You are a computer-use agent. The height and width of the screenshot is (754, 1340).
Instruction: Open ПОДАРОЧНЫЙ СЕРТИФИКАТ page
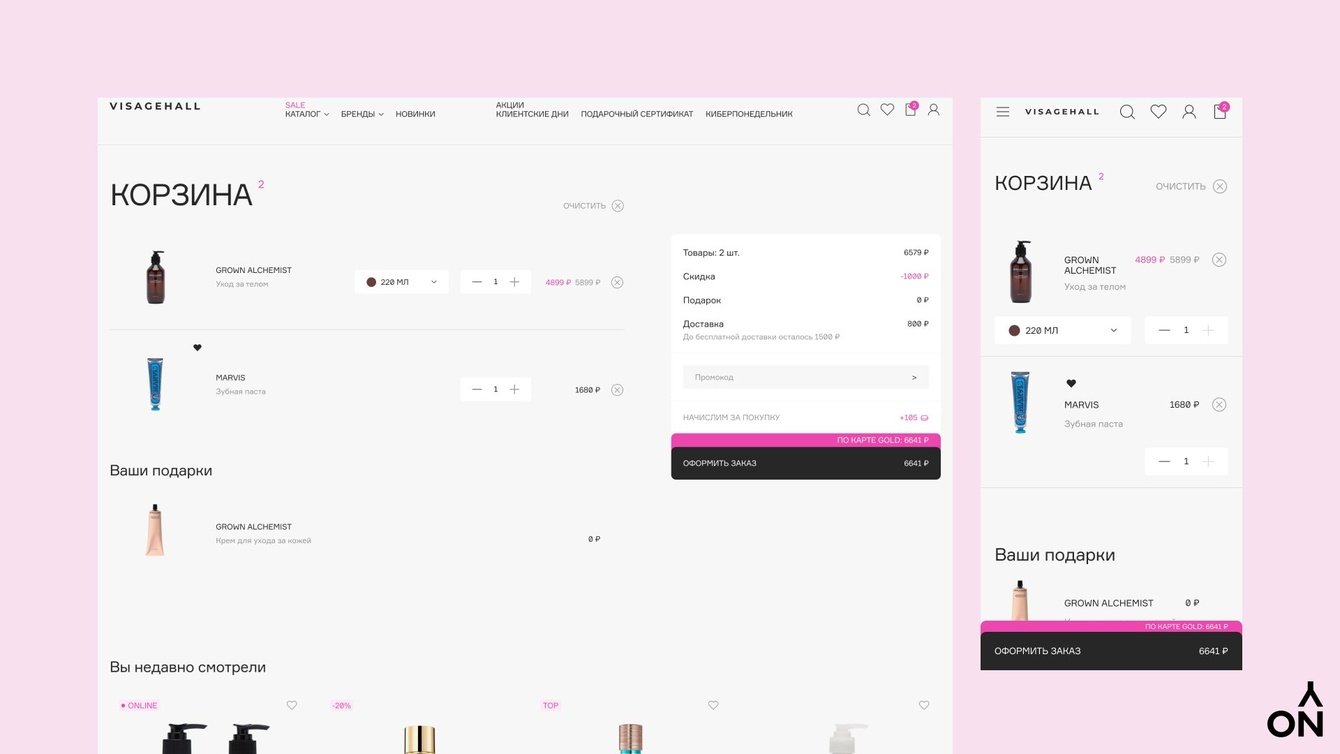tap(637, 114)
